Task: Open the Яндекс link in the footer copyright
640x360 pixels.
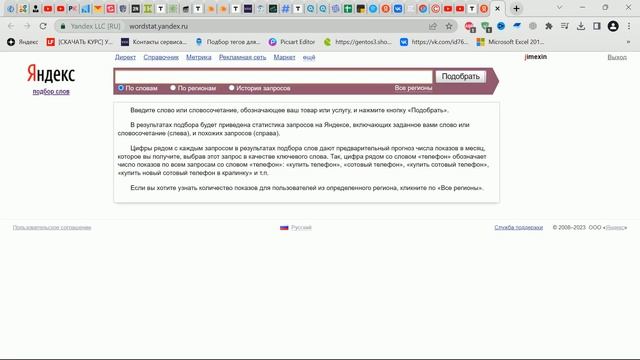Action: click(615, 227)
